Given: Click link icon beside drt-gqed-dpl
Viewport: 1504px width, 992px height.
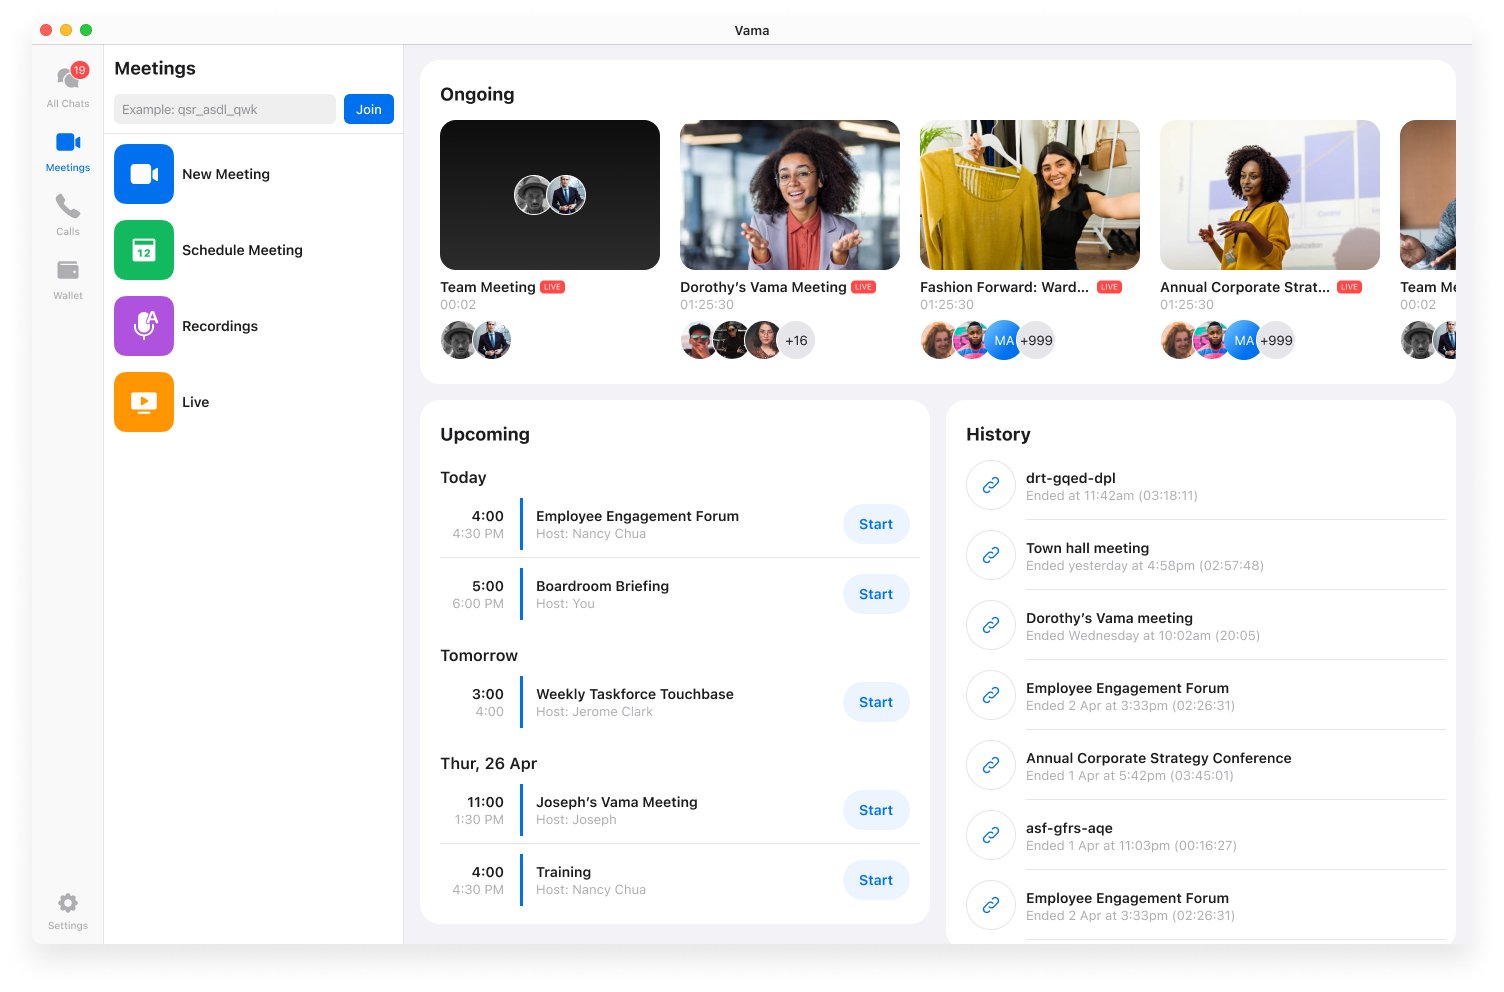Looking at the screenshot, I should [x=991, y=485].
